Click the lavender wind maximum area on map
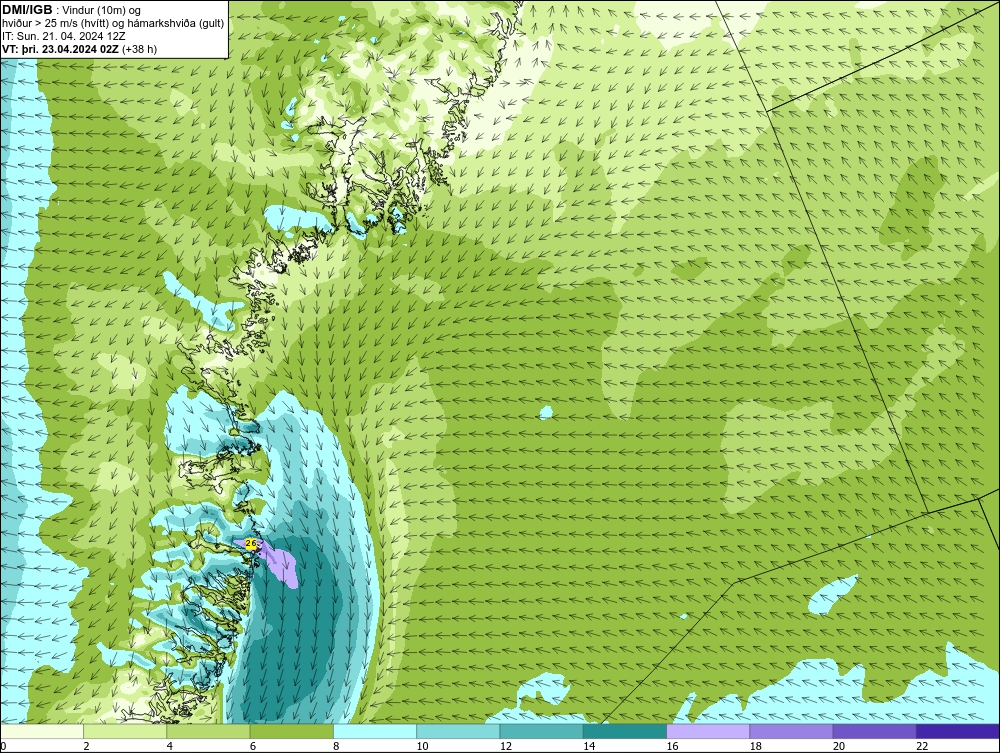This screenshot has width=1000, height=753. [x=279, y=566]
